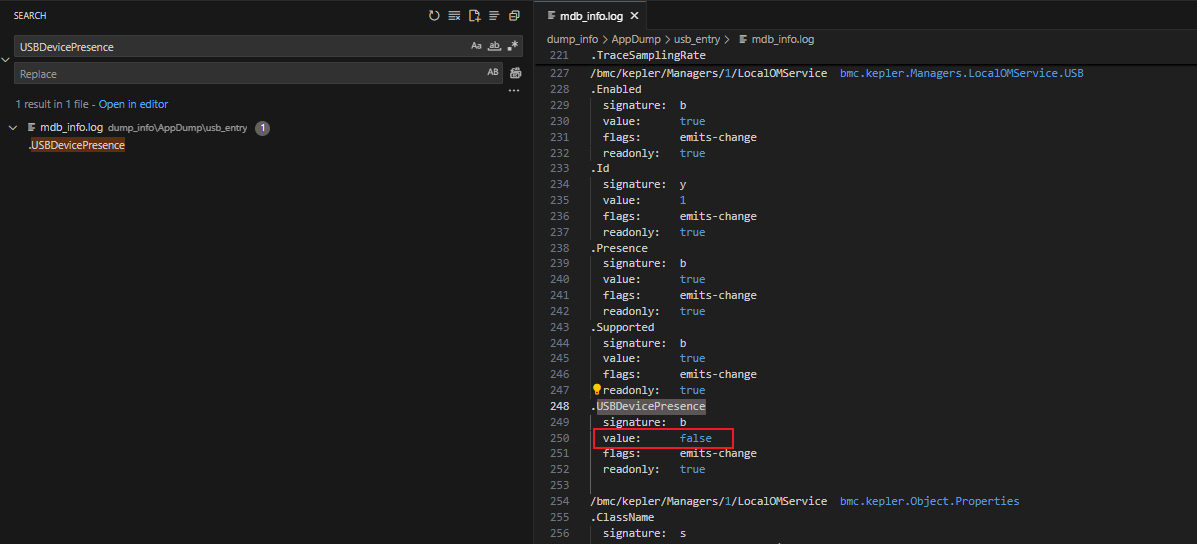
Task: Toggle Preserve Case in Replace field
Action: [492, 73]
